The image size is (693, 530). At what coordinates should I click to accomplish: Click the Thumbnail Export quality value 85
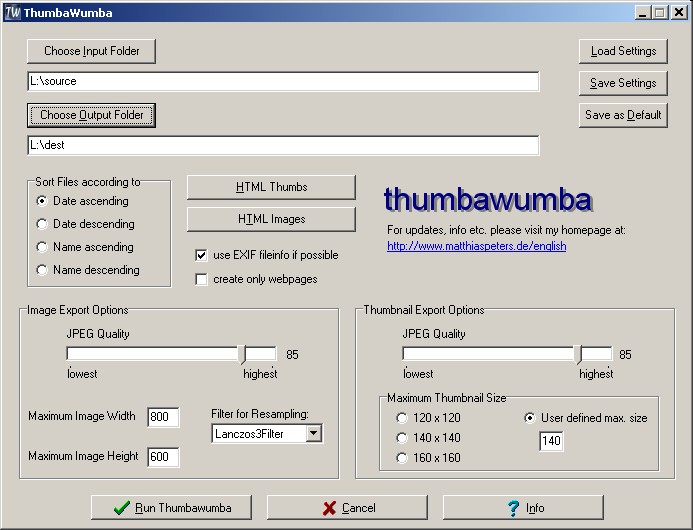tap(625, 355)
